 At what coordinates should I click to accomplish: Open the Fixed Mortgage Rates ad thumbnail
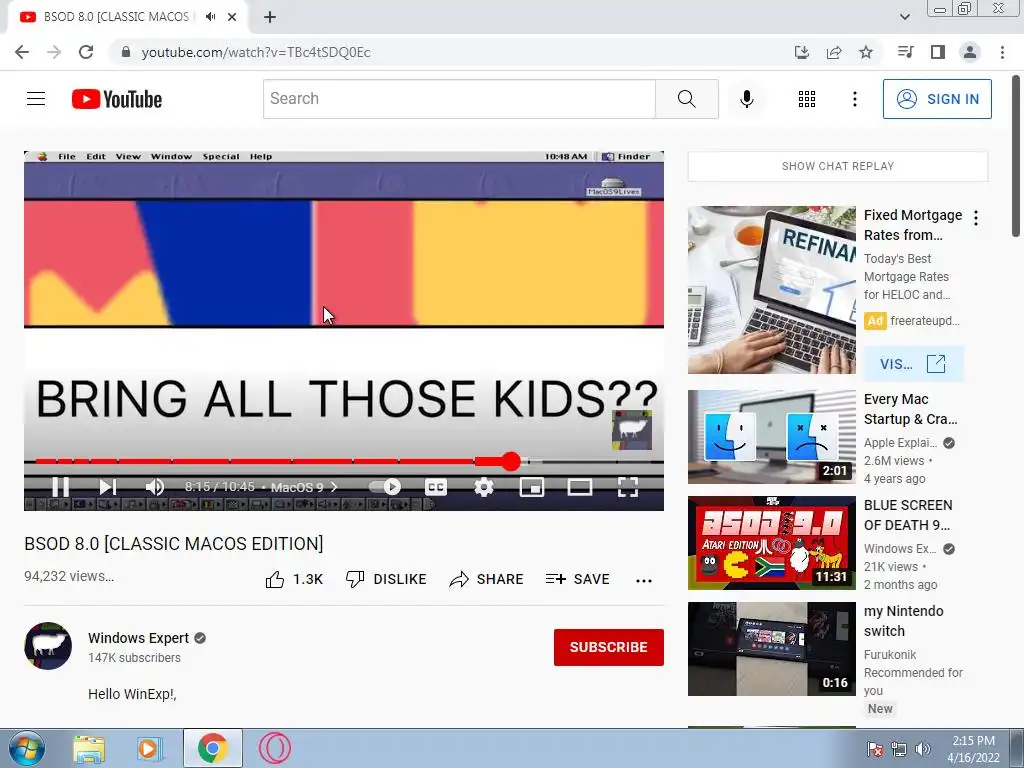pyautogui.click(x=771, y=290)
